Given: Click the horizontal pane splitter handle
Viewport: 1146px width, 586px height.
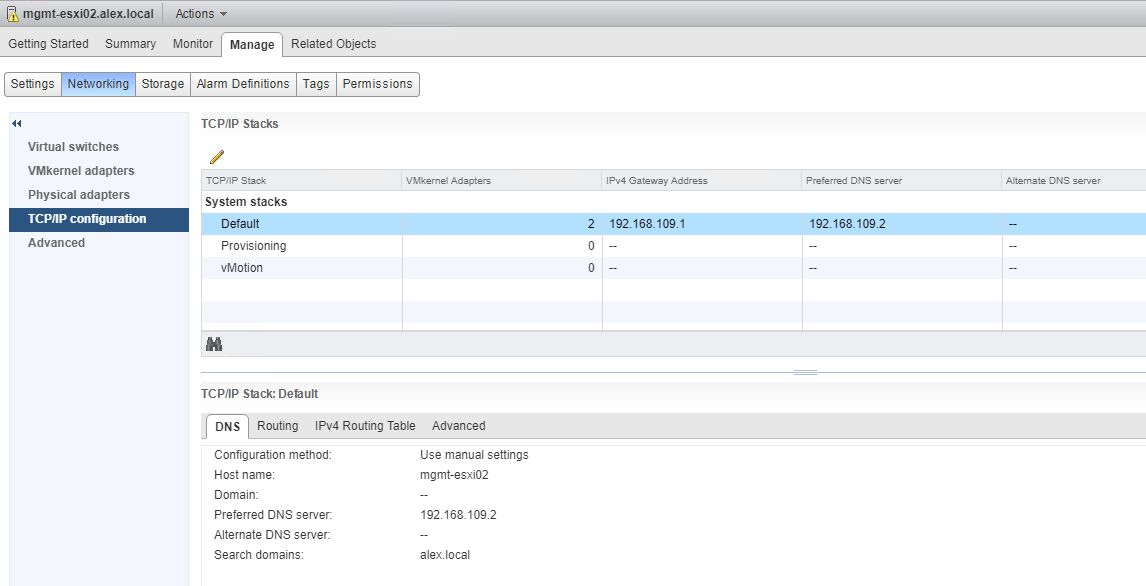Looking at the screenshot, I should tap(805, 372).
